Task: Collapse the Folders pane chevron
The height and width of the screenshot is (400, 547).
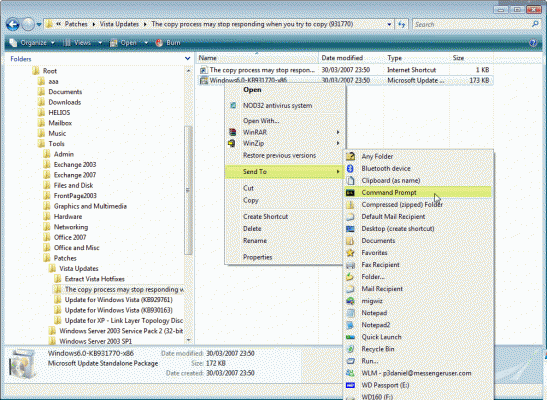Action: click(x=187, y=59)
